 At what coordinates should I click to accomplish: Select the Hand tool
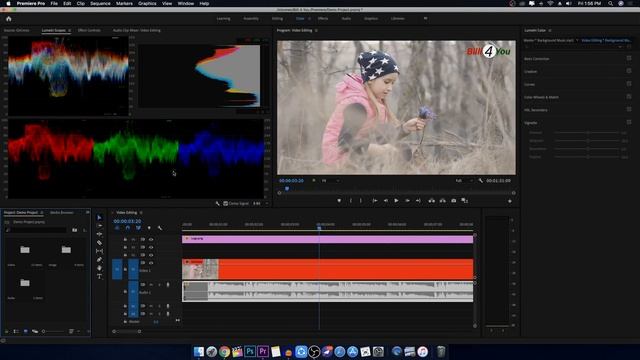(x=99, y=268)
